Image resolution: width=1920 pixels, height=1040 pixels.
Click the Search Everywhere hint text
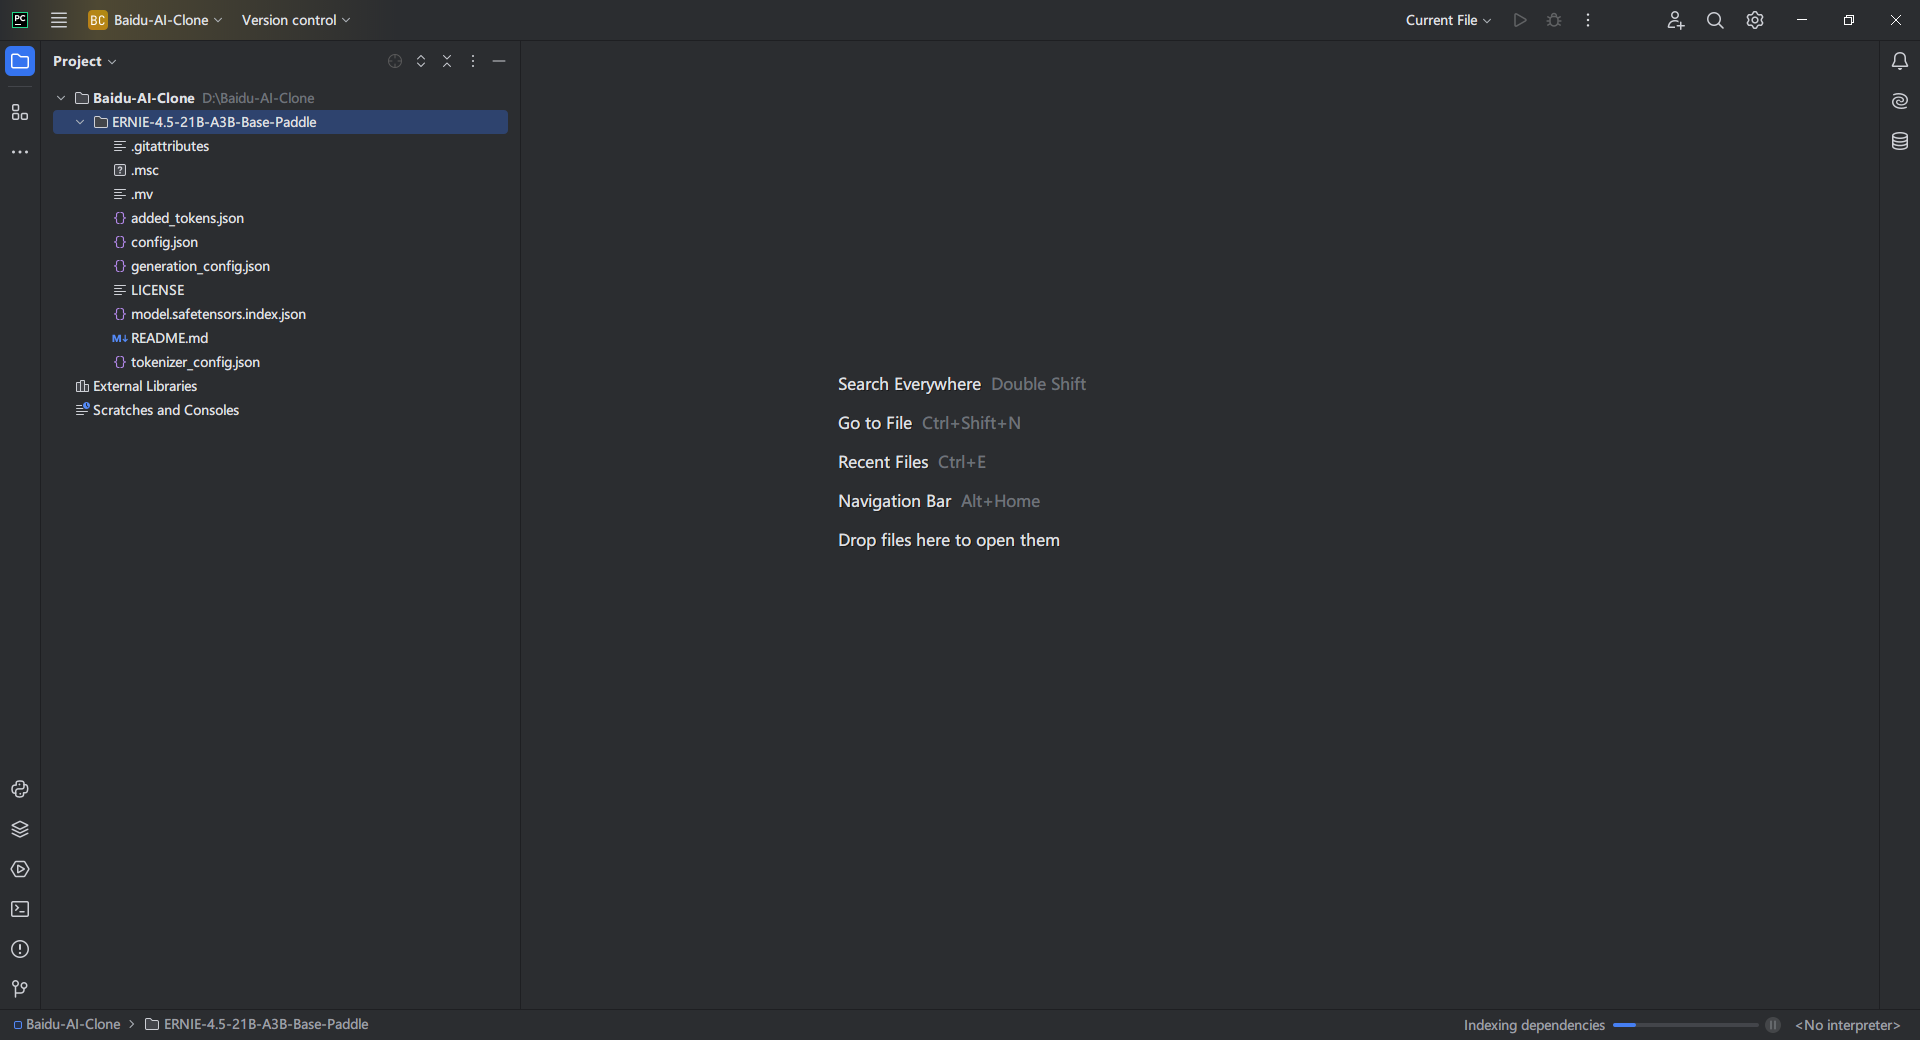(x=909, y=384)
